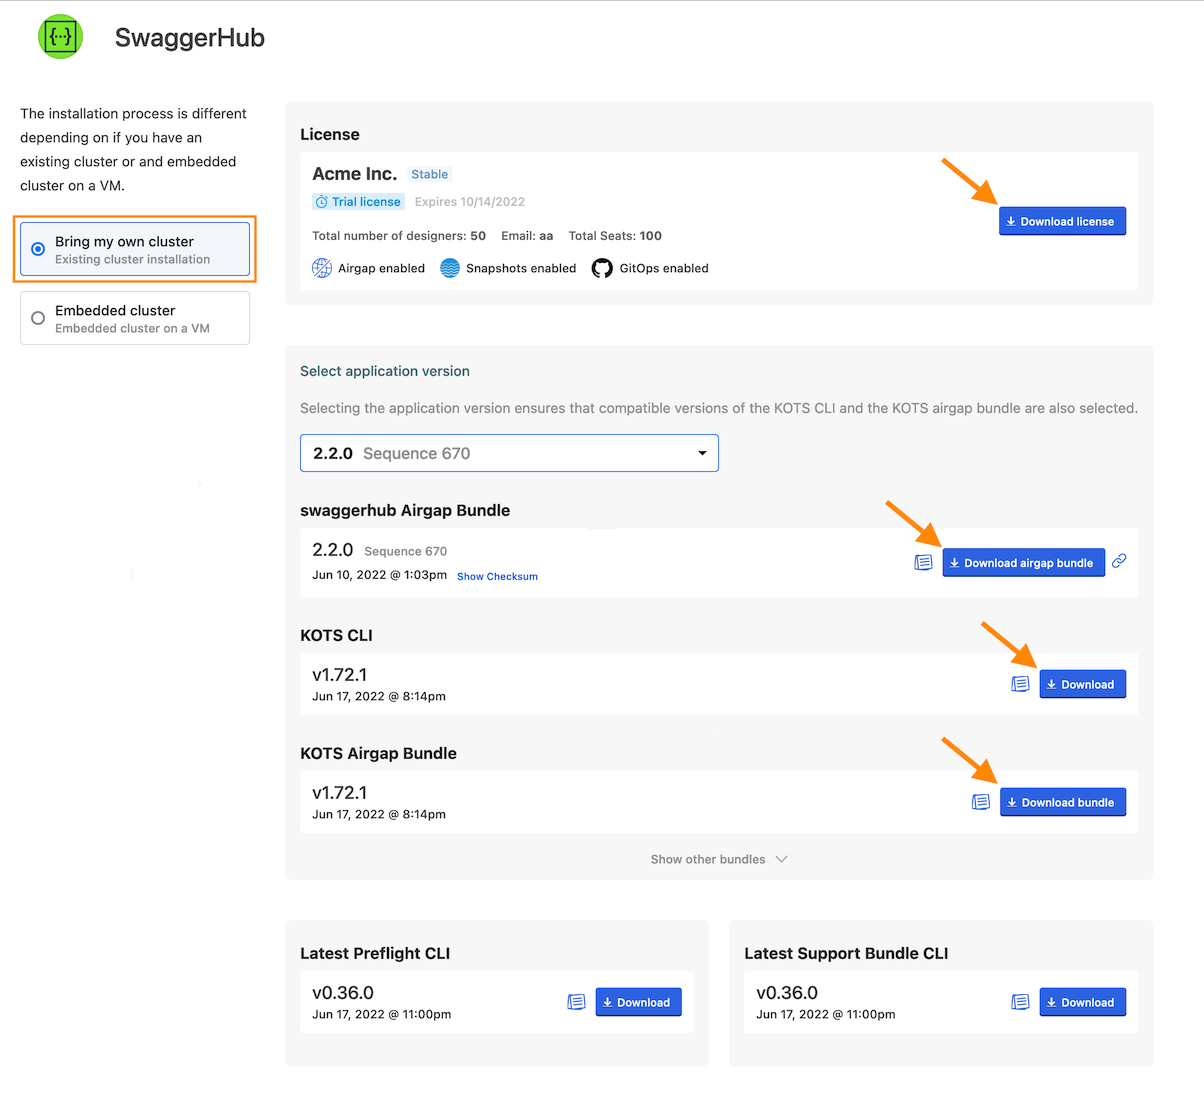The width and height of the screenshot is (1204, 1116).
Task: Click the notes icon beside KOTS Airgap Bundle
Action: click(x=981, y=802)
